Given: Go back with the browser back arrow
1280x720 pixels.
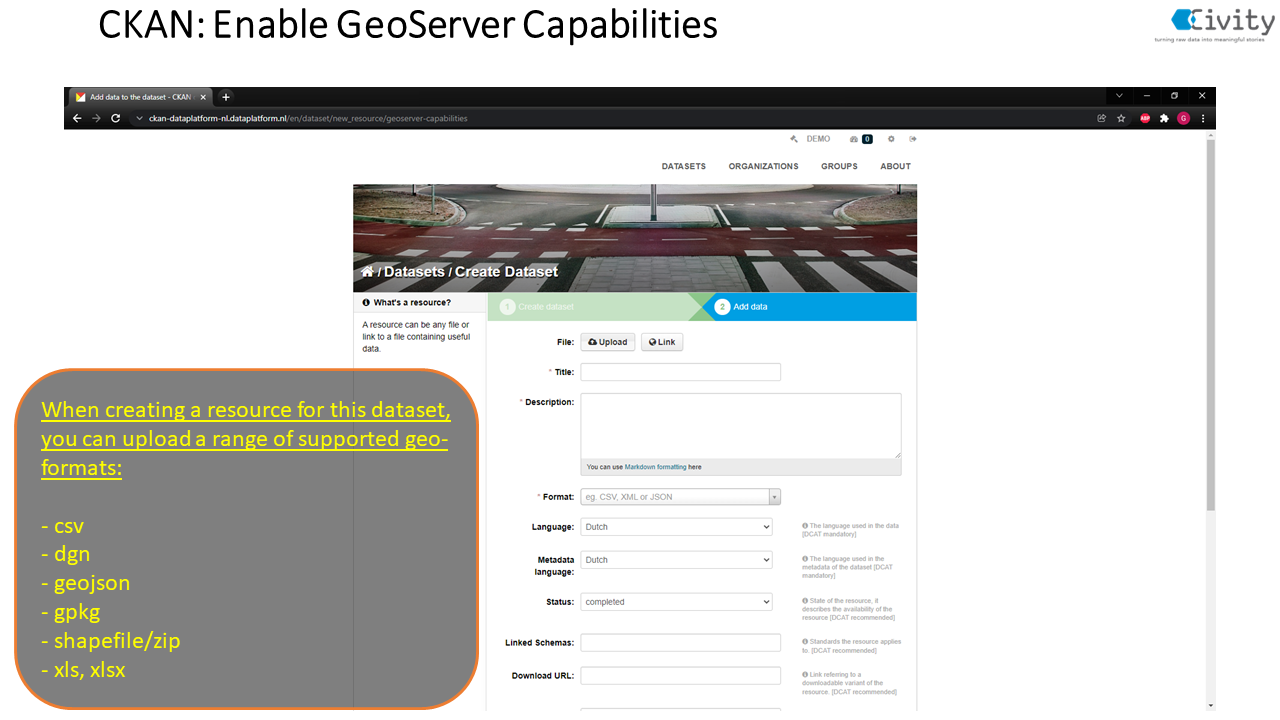Looking at the screenshot, I should [77, 118].
